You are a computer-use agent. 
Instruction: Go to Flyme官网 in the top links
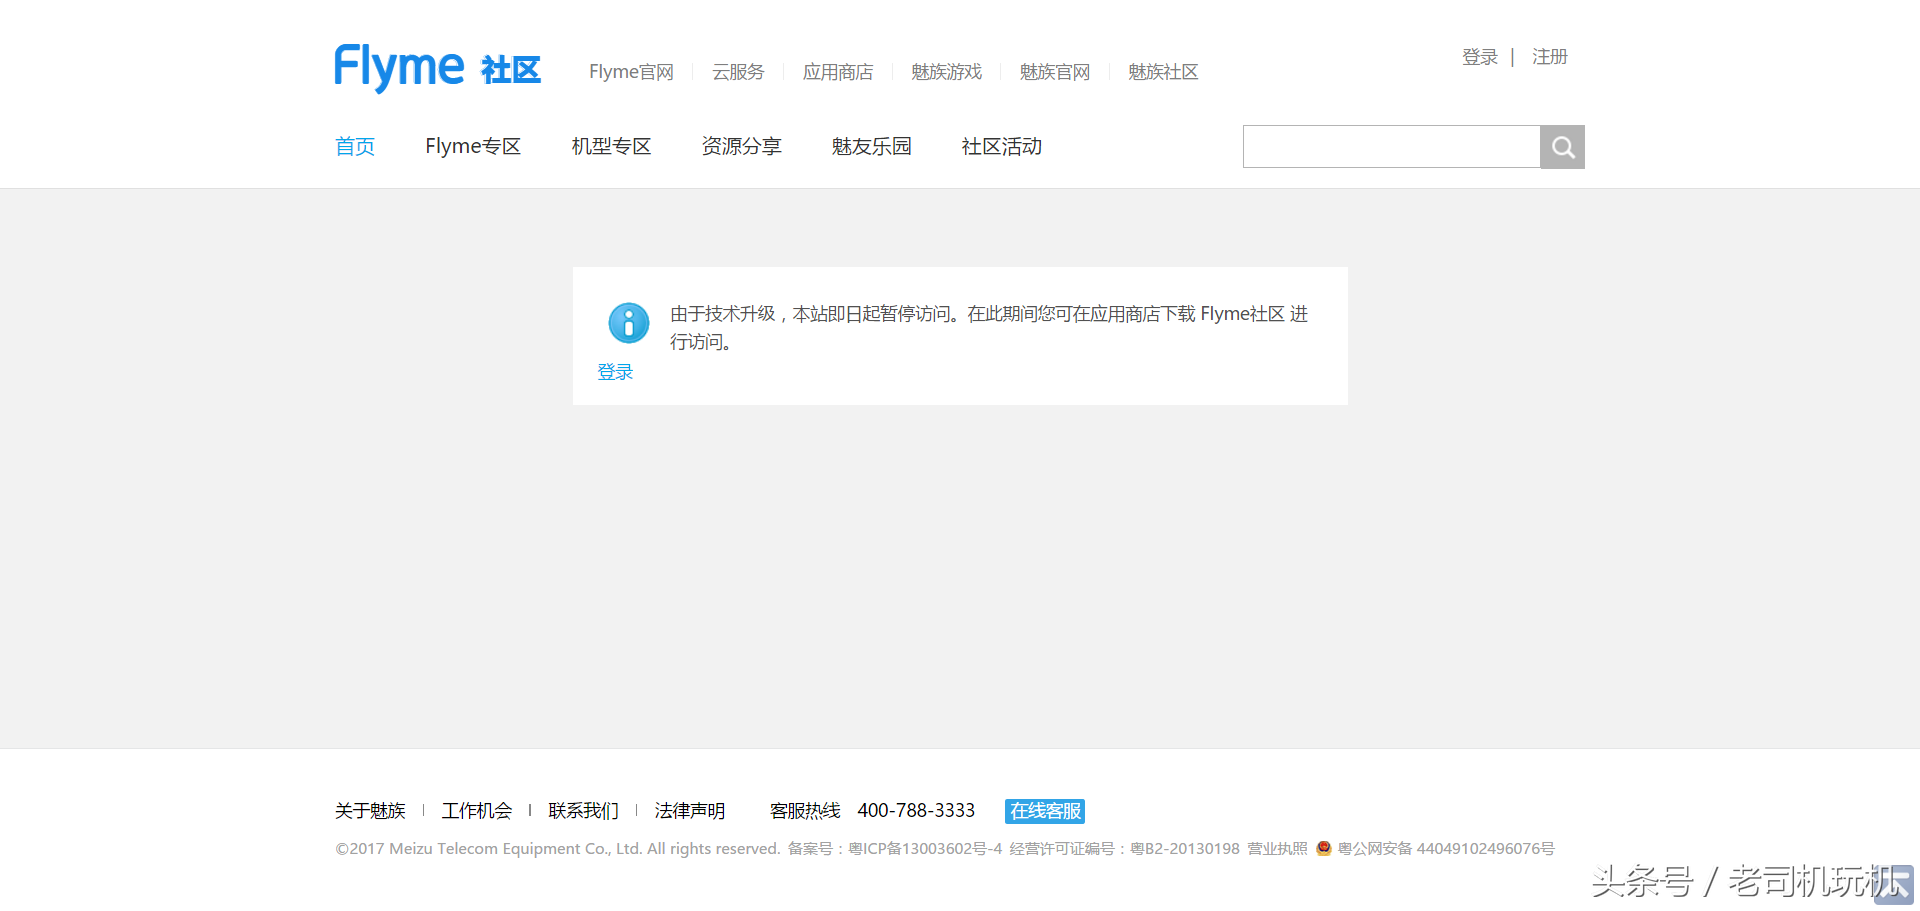click(631, 72)
